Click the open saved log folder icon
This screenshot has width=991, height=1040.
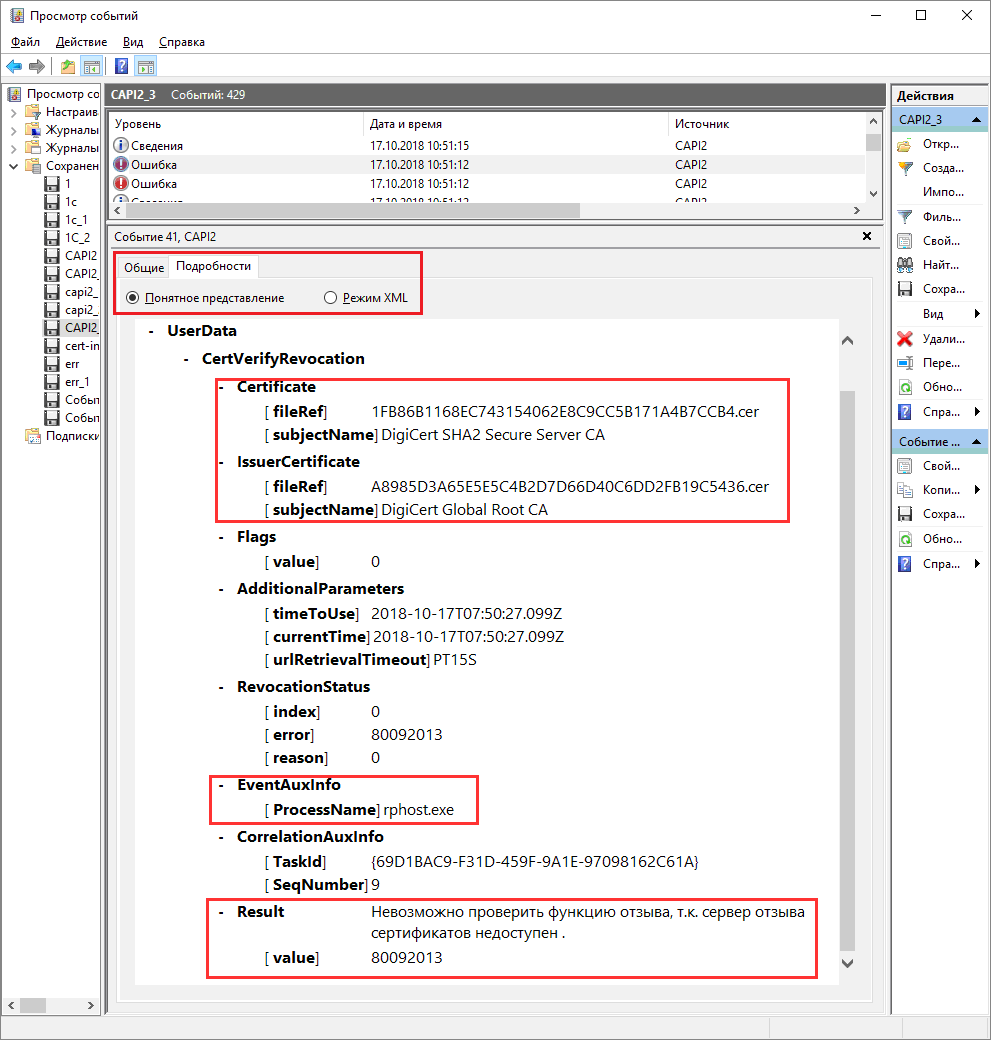pos(905,144)
